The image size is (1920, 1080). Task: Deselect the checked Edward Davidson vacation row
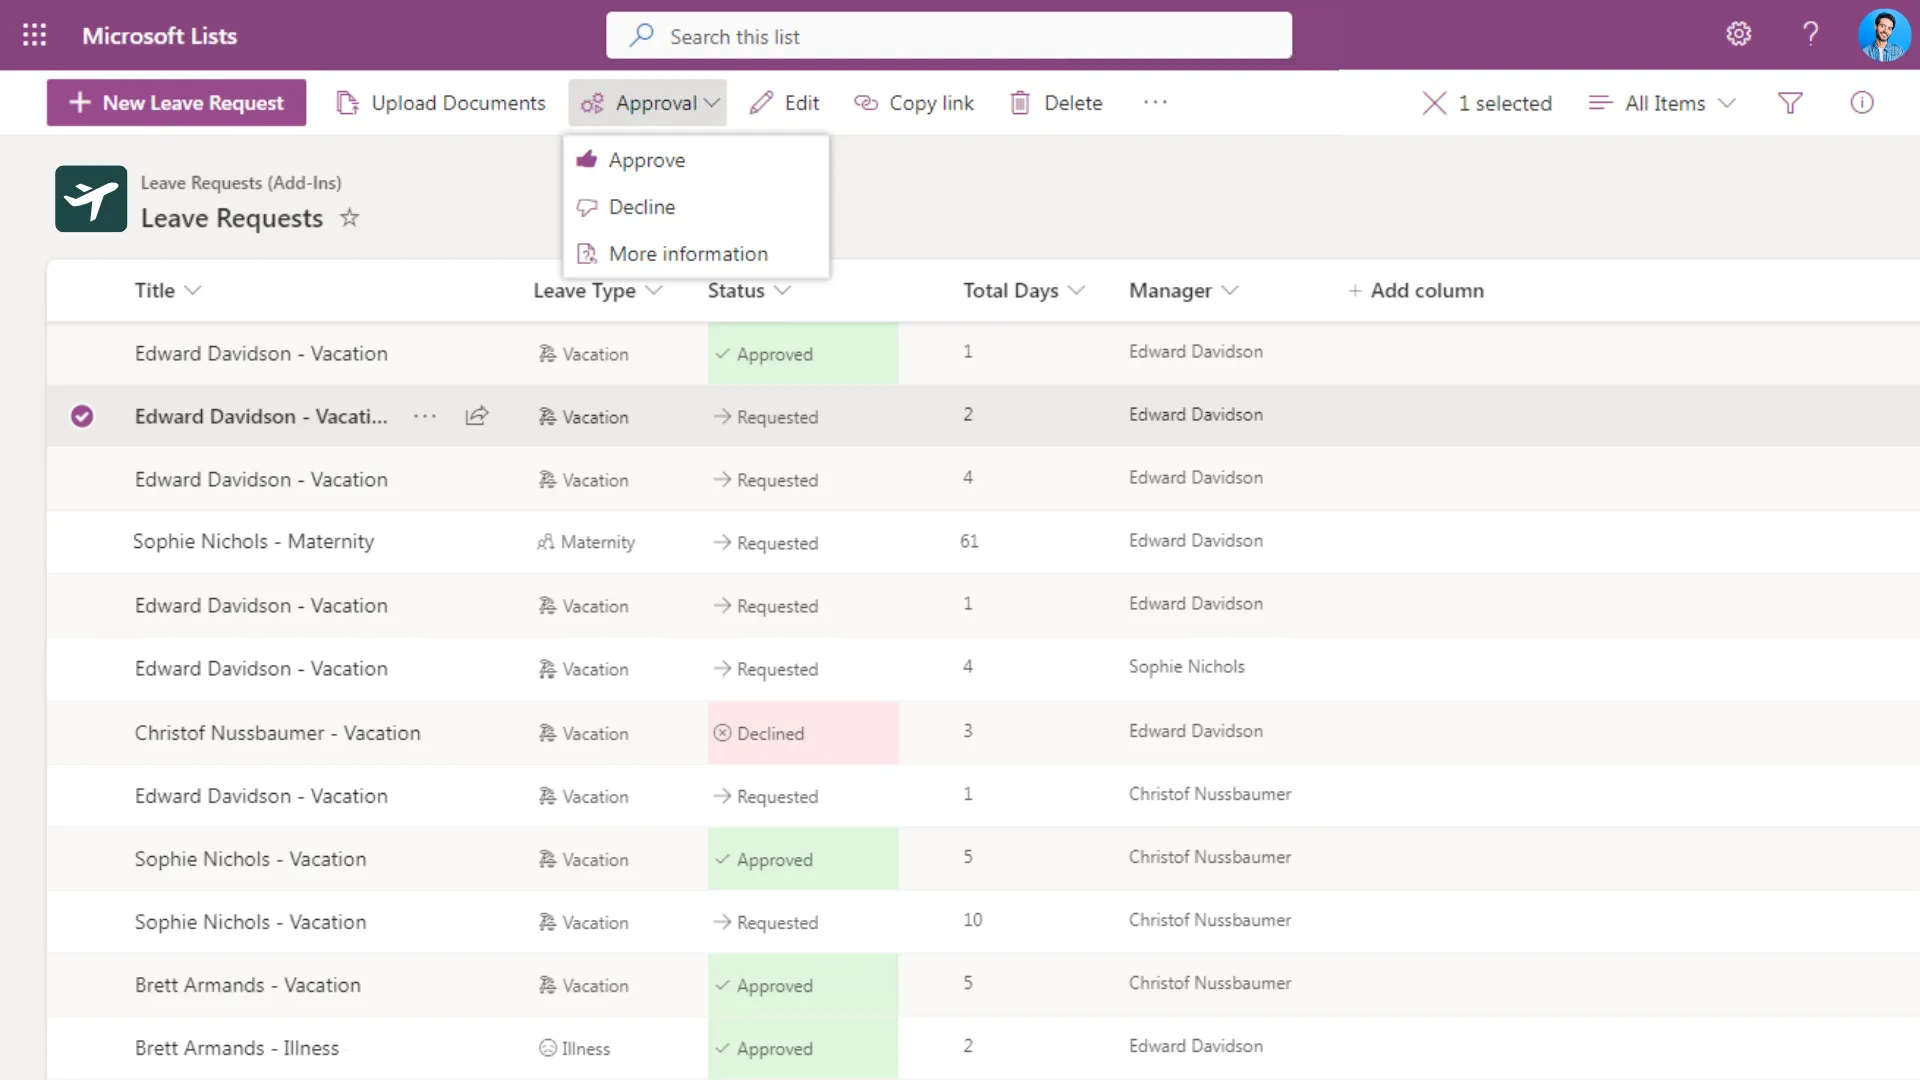[x=82, y=416]
